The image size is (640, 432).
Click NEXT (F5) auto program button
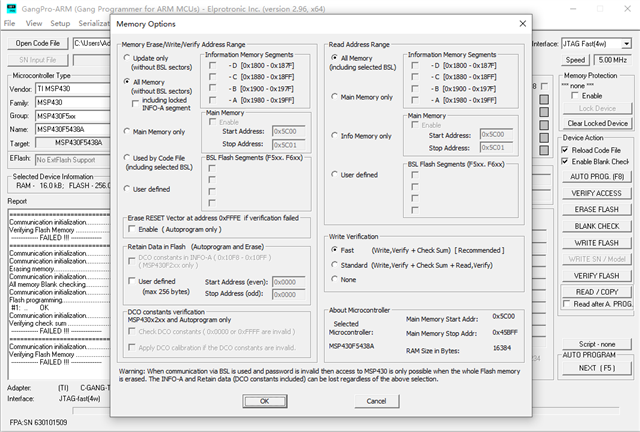pyautogui.click(x=596, y=368)
